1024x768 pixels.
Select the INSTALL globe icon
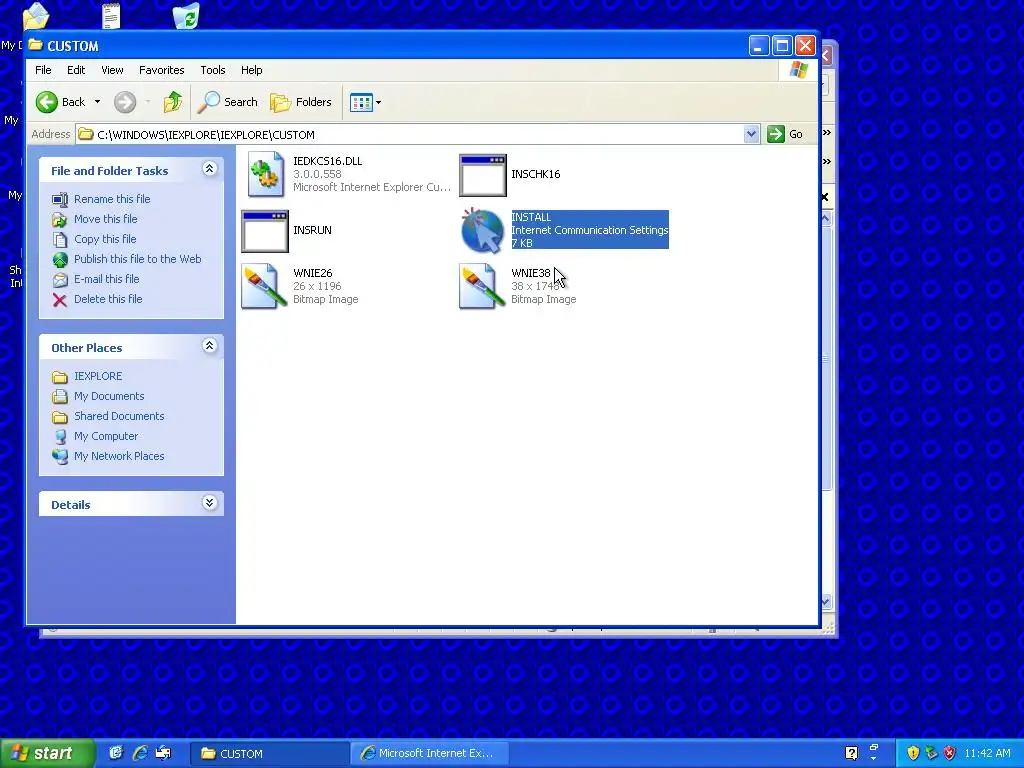tap(482, 231)
